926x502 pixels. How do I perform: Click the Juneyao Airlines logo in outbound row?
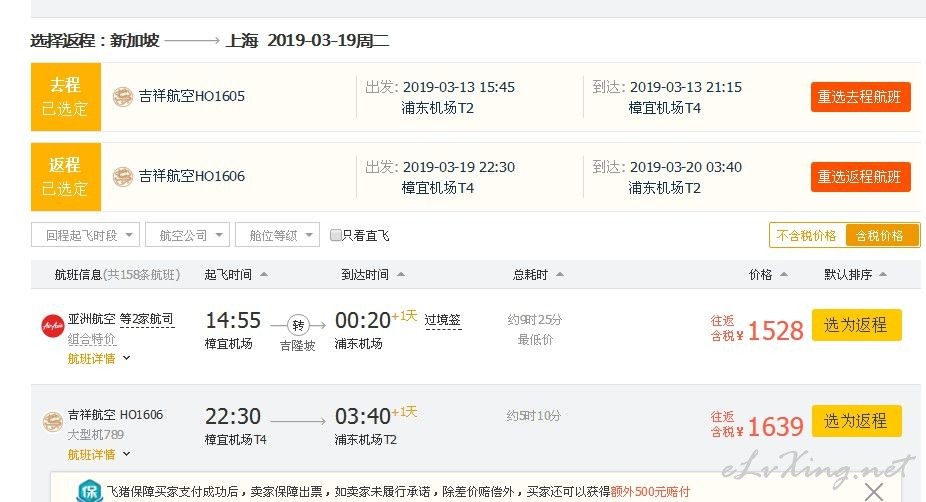(x=123, y=96)
